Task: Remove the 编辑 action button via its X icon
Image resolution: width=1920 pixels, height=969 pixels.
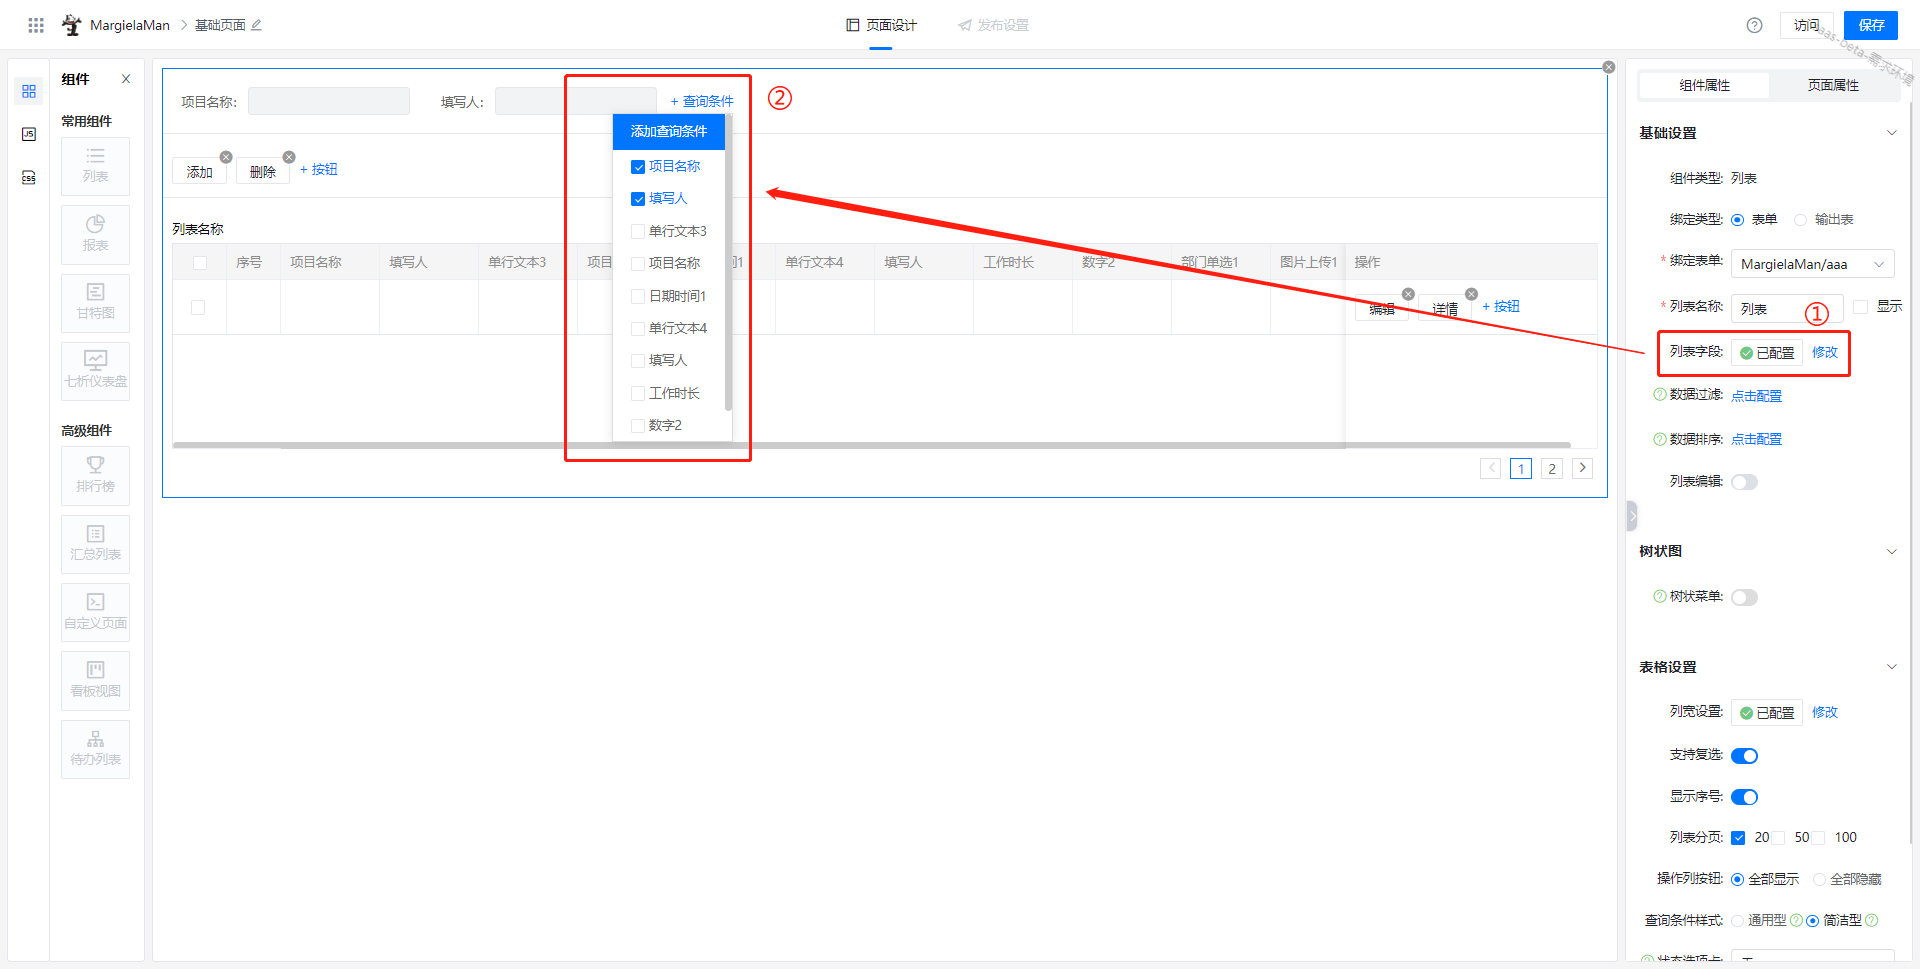Action: point(1408,294)
